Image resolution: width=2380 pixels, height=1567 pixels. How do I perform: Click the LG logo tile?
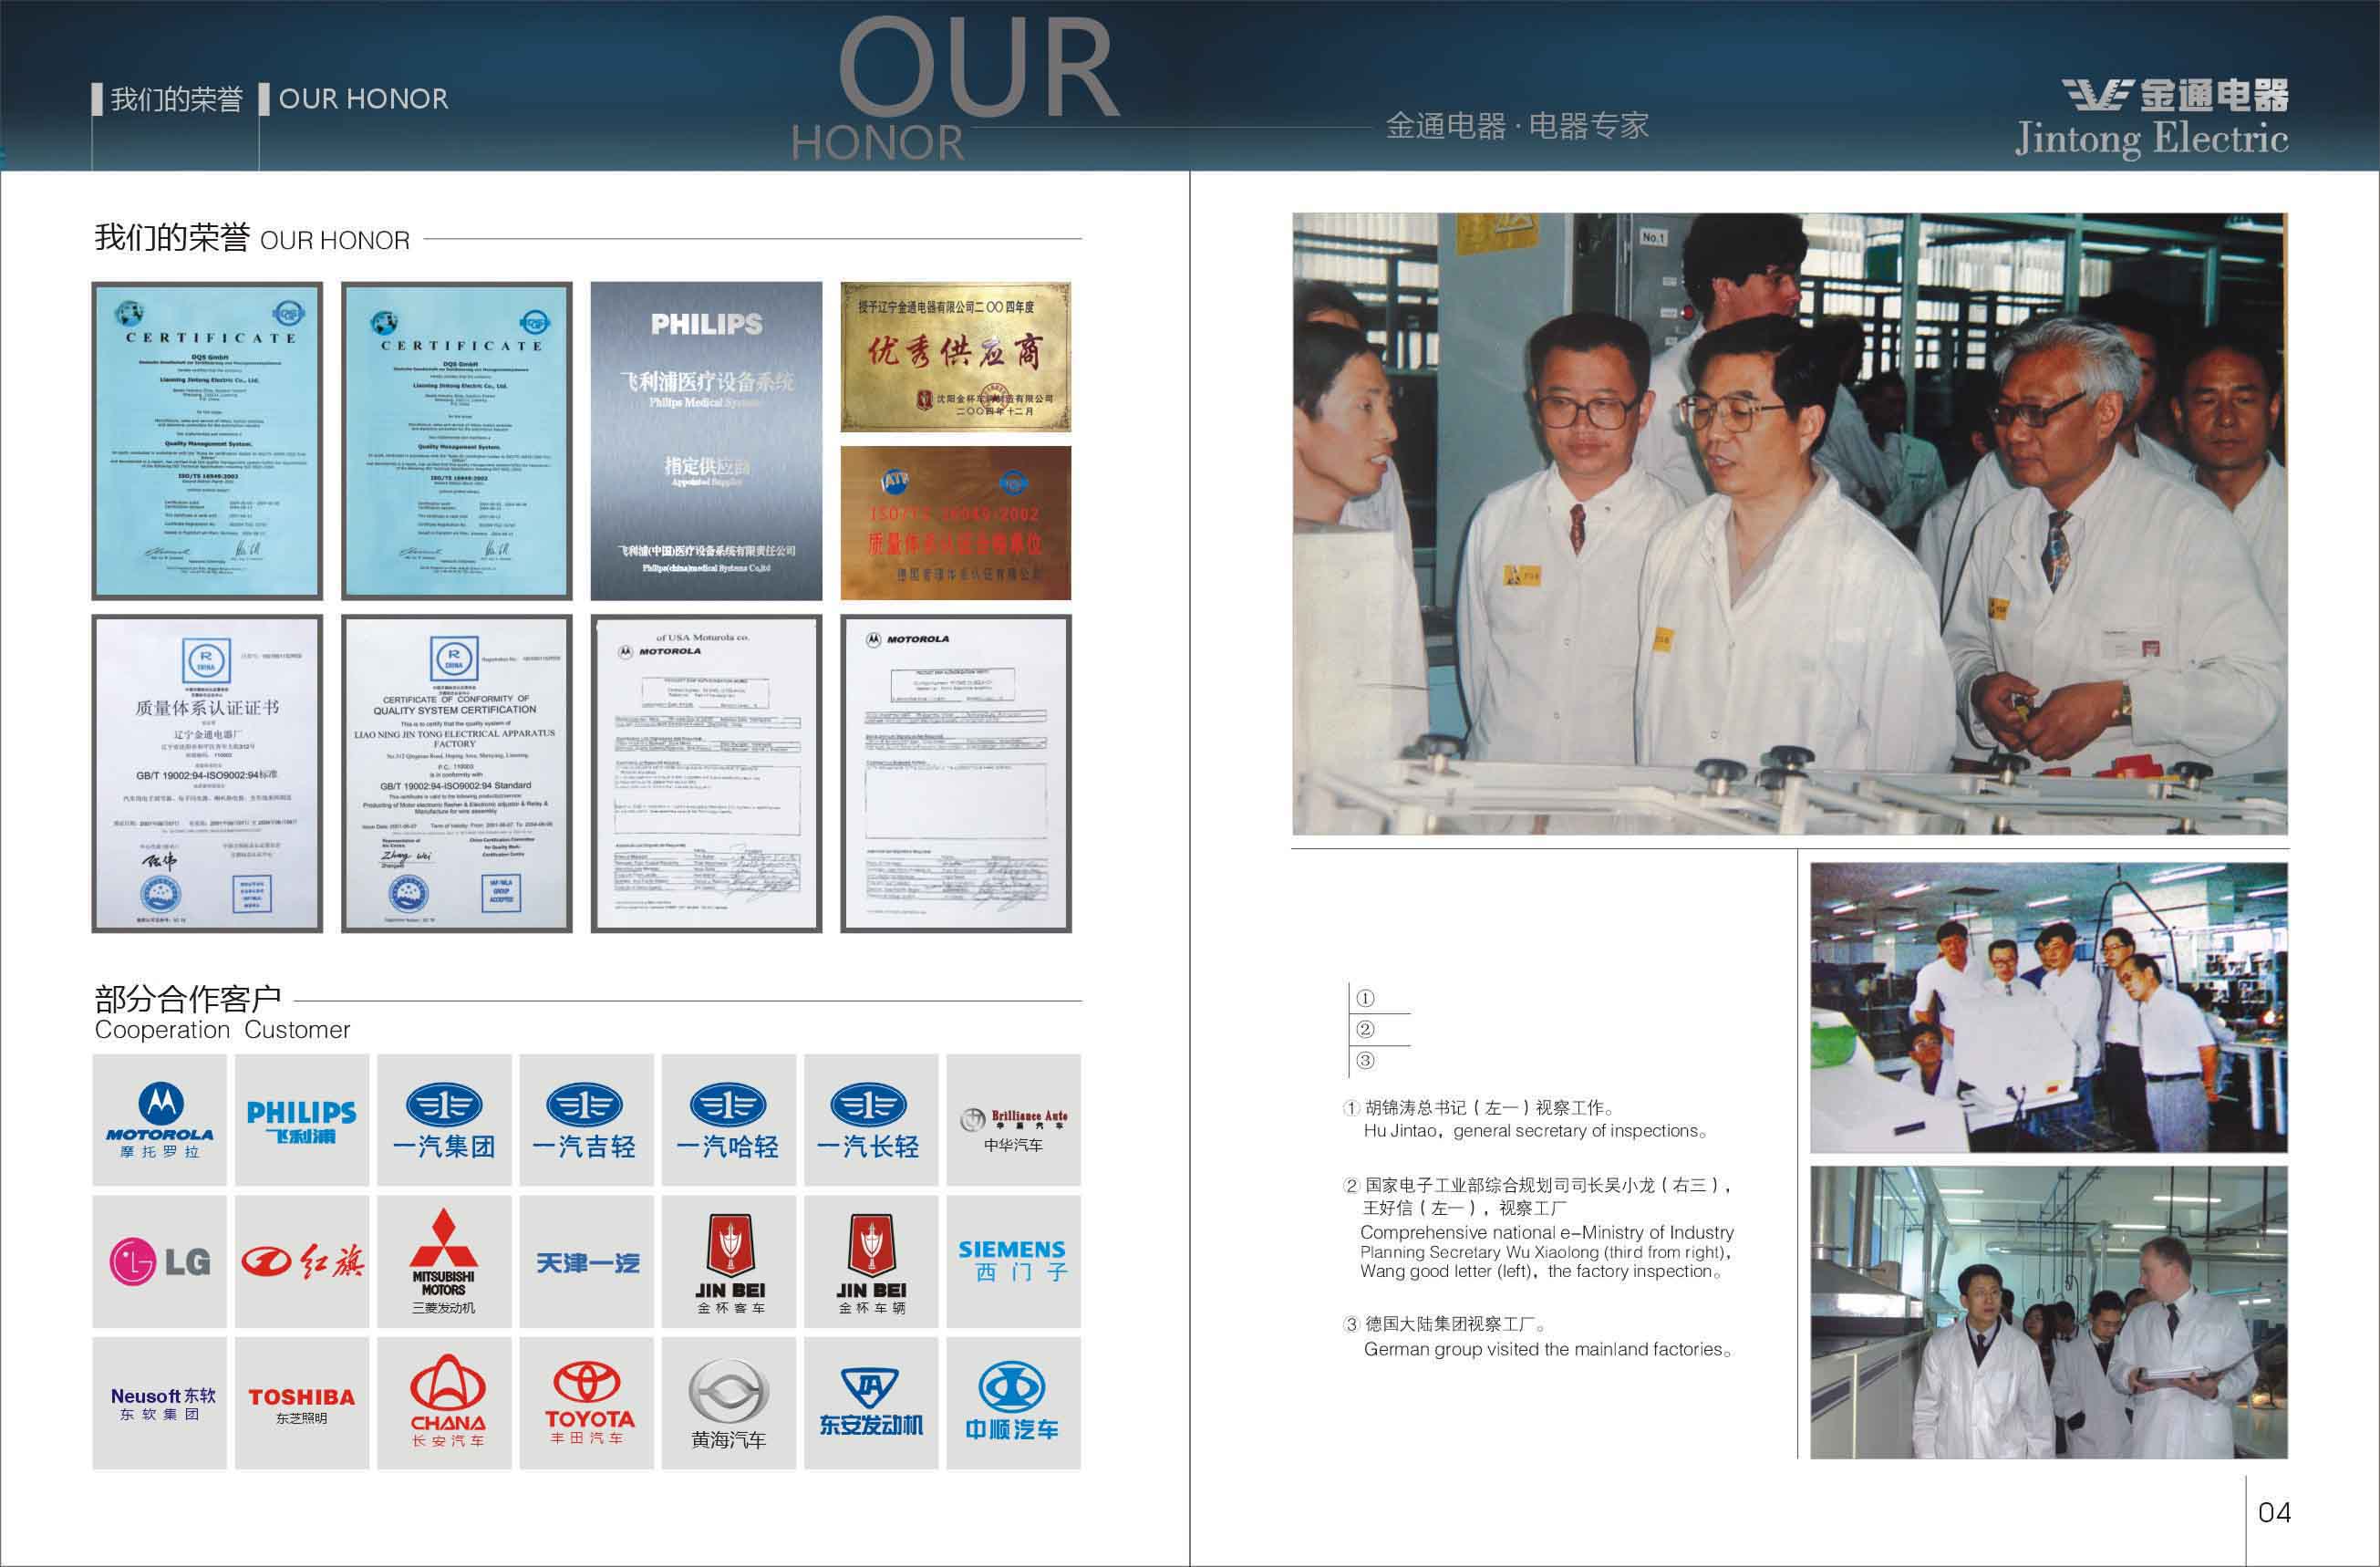click(160, 1262)
